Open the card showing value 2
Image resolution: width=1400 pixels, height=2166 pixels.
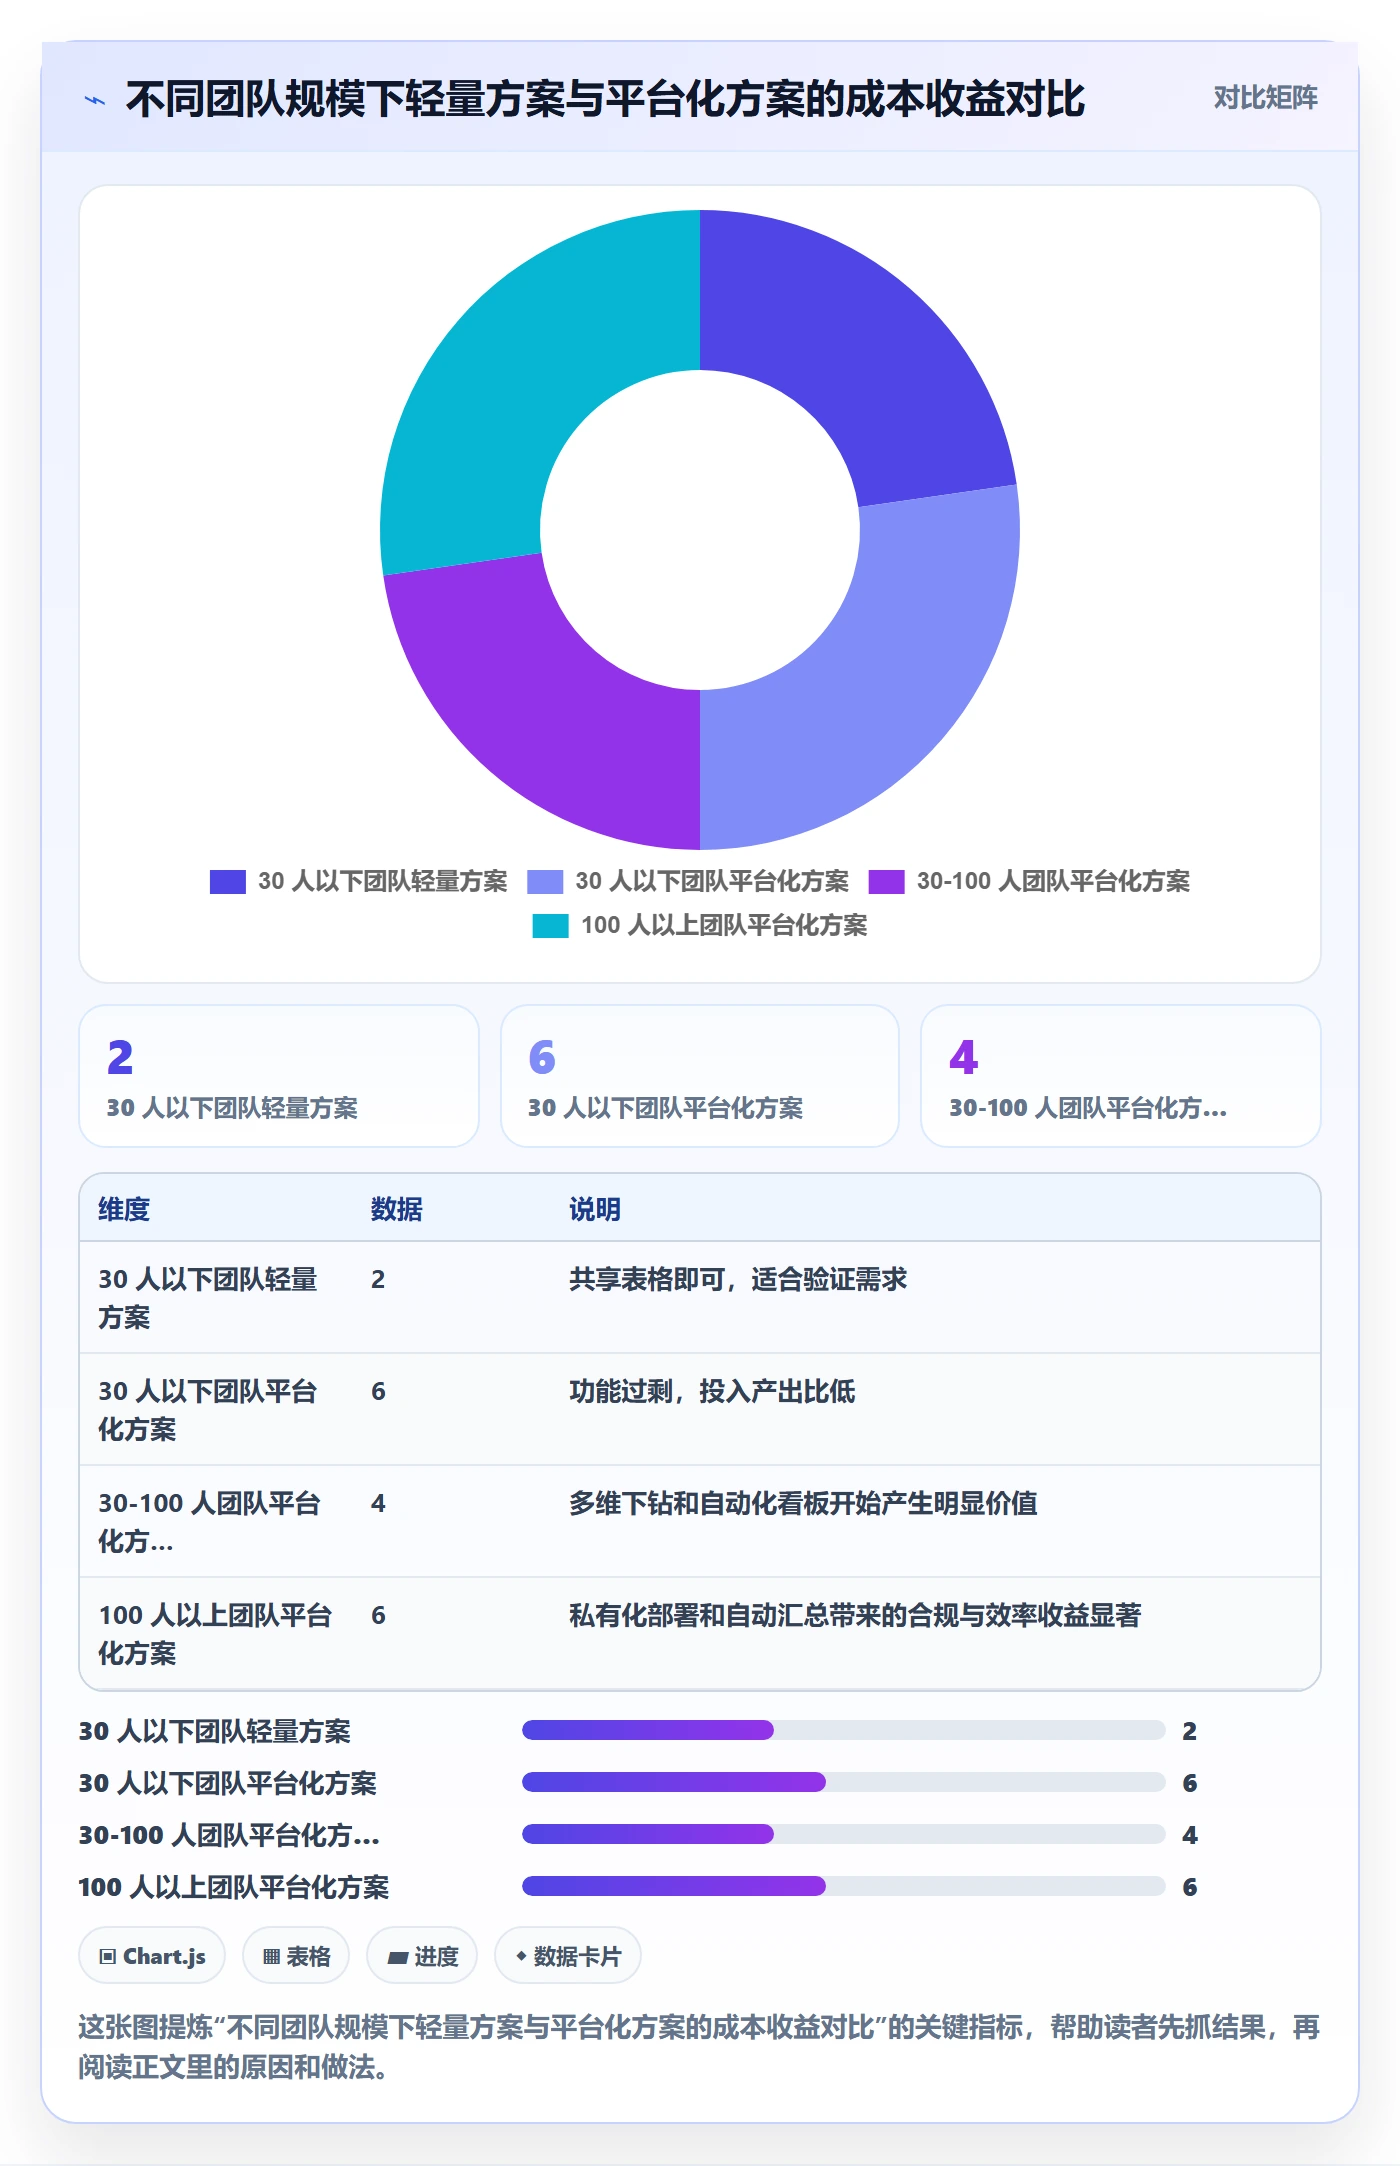(279, 1076)
